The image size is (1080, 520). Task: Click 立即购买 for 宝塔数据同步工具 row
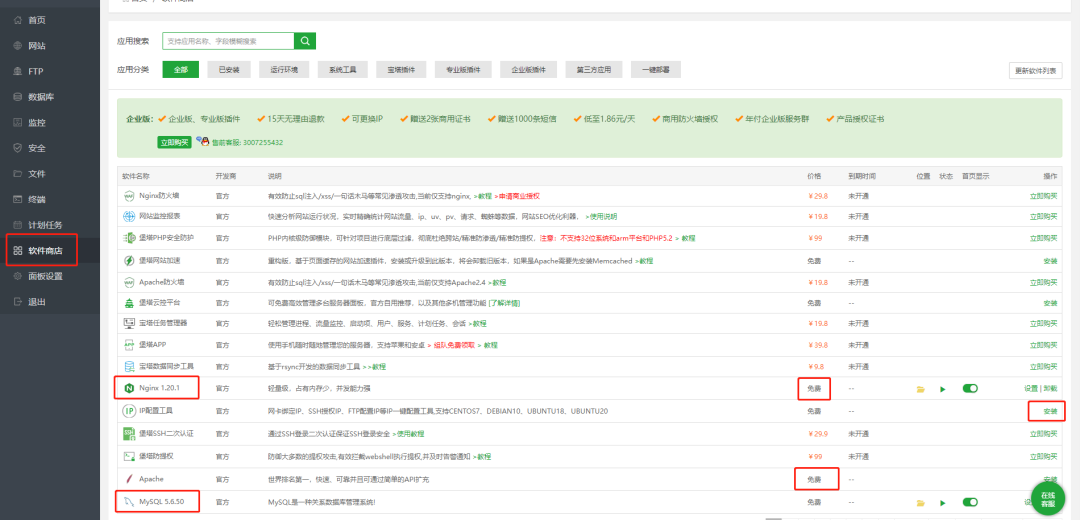[1043, 366]
